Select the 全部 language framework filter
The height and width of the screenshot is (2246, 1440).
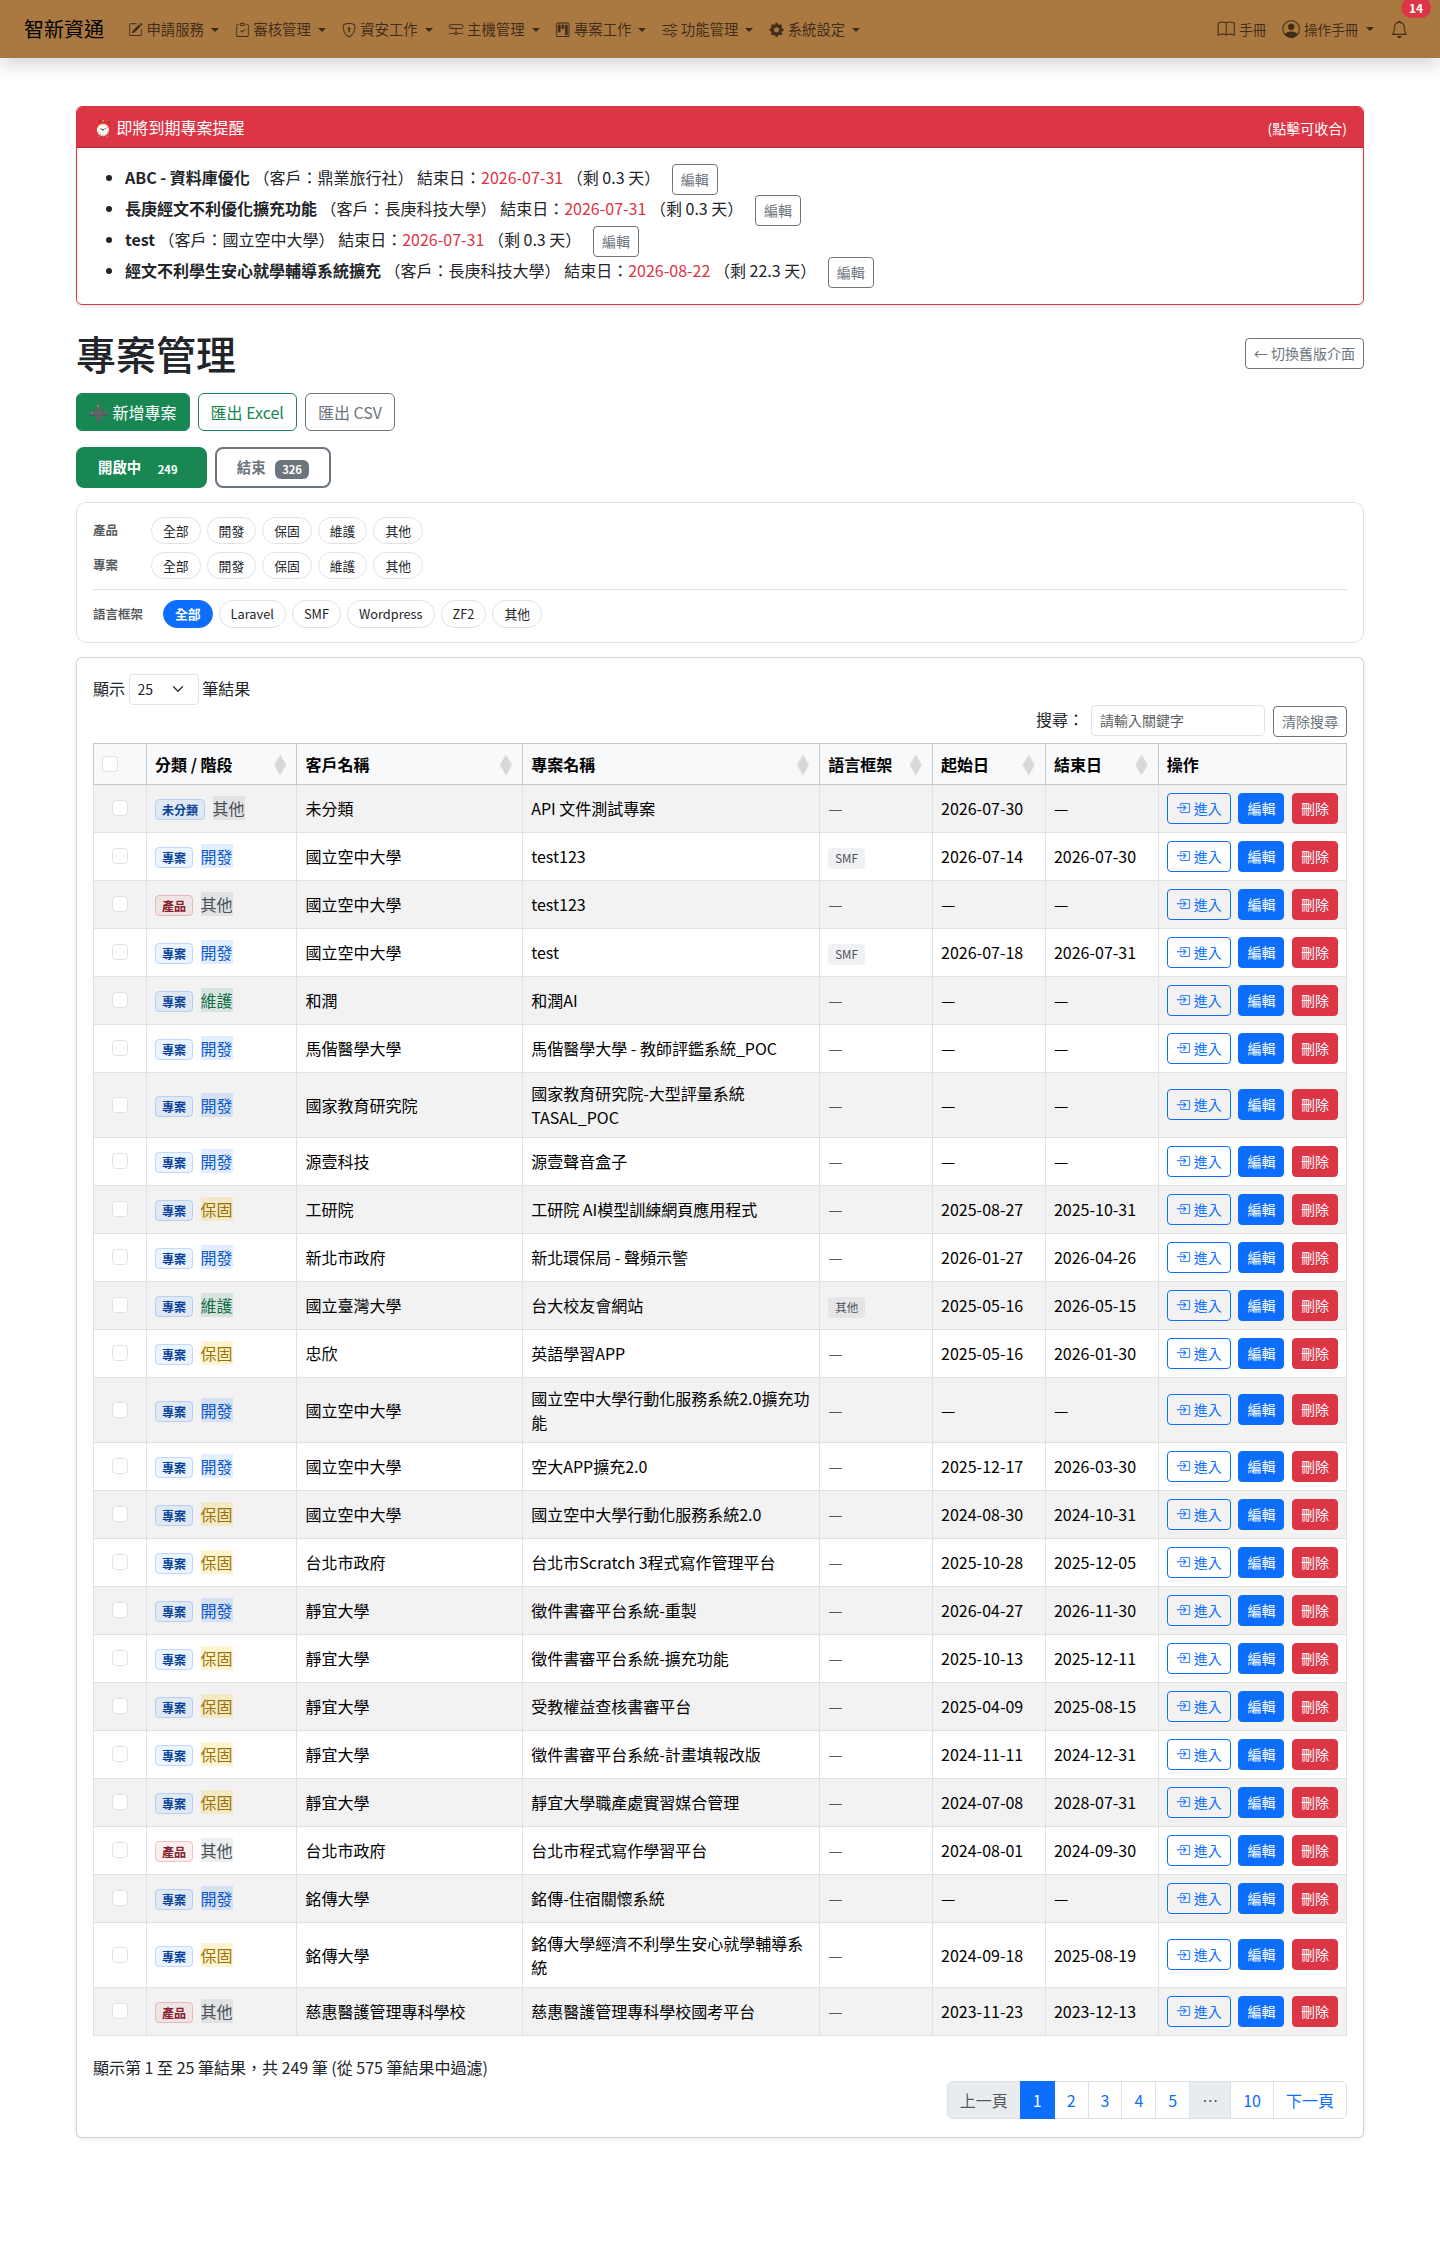188,614
